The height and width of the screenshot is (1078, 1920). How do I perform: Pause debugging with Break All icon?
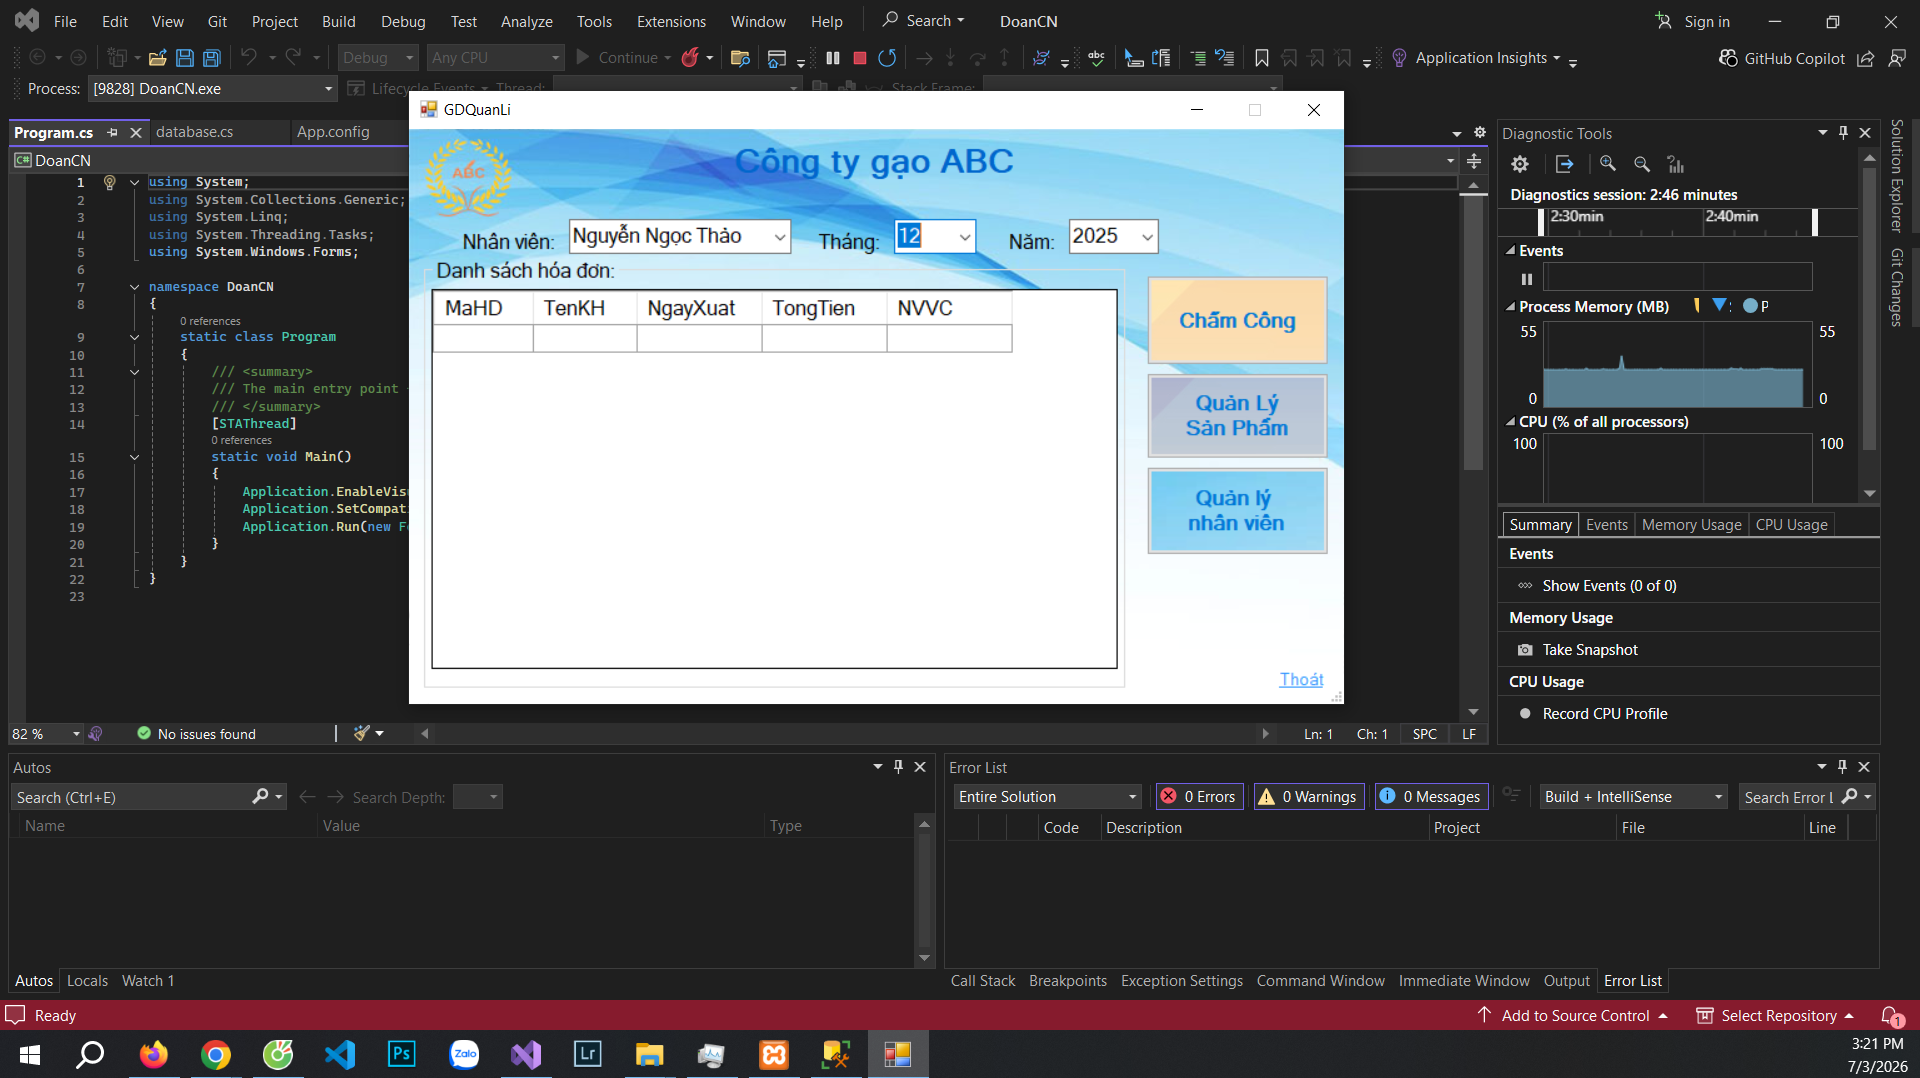coord(833,58)
